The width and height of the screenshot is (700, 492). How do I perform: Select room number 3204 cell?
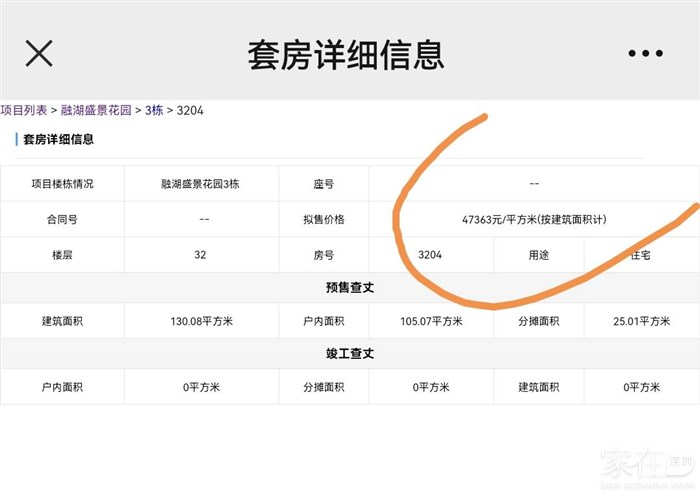[x=430, y=255]
